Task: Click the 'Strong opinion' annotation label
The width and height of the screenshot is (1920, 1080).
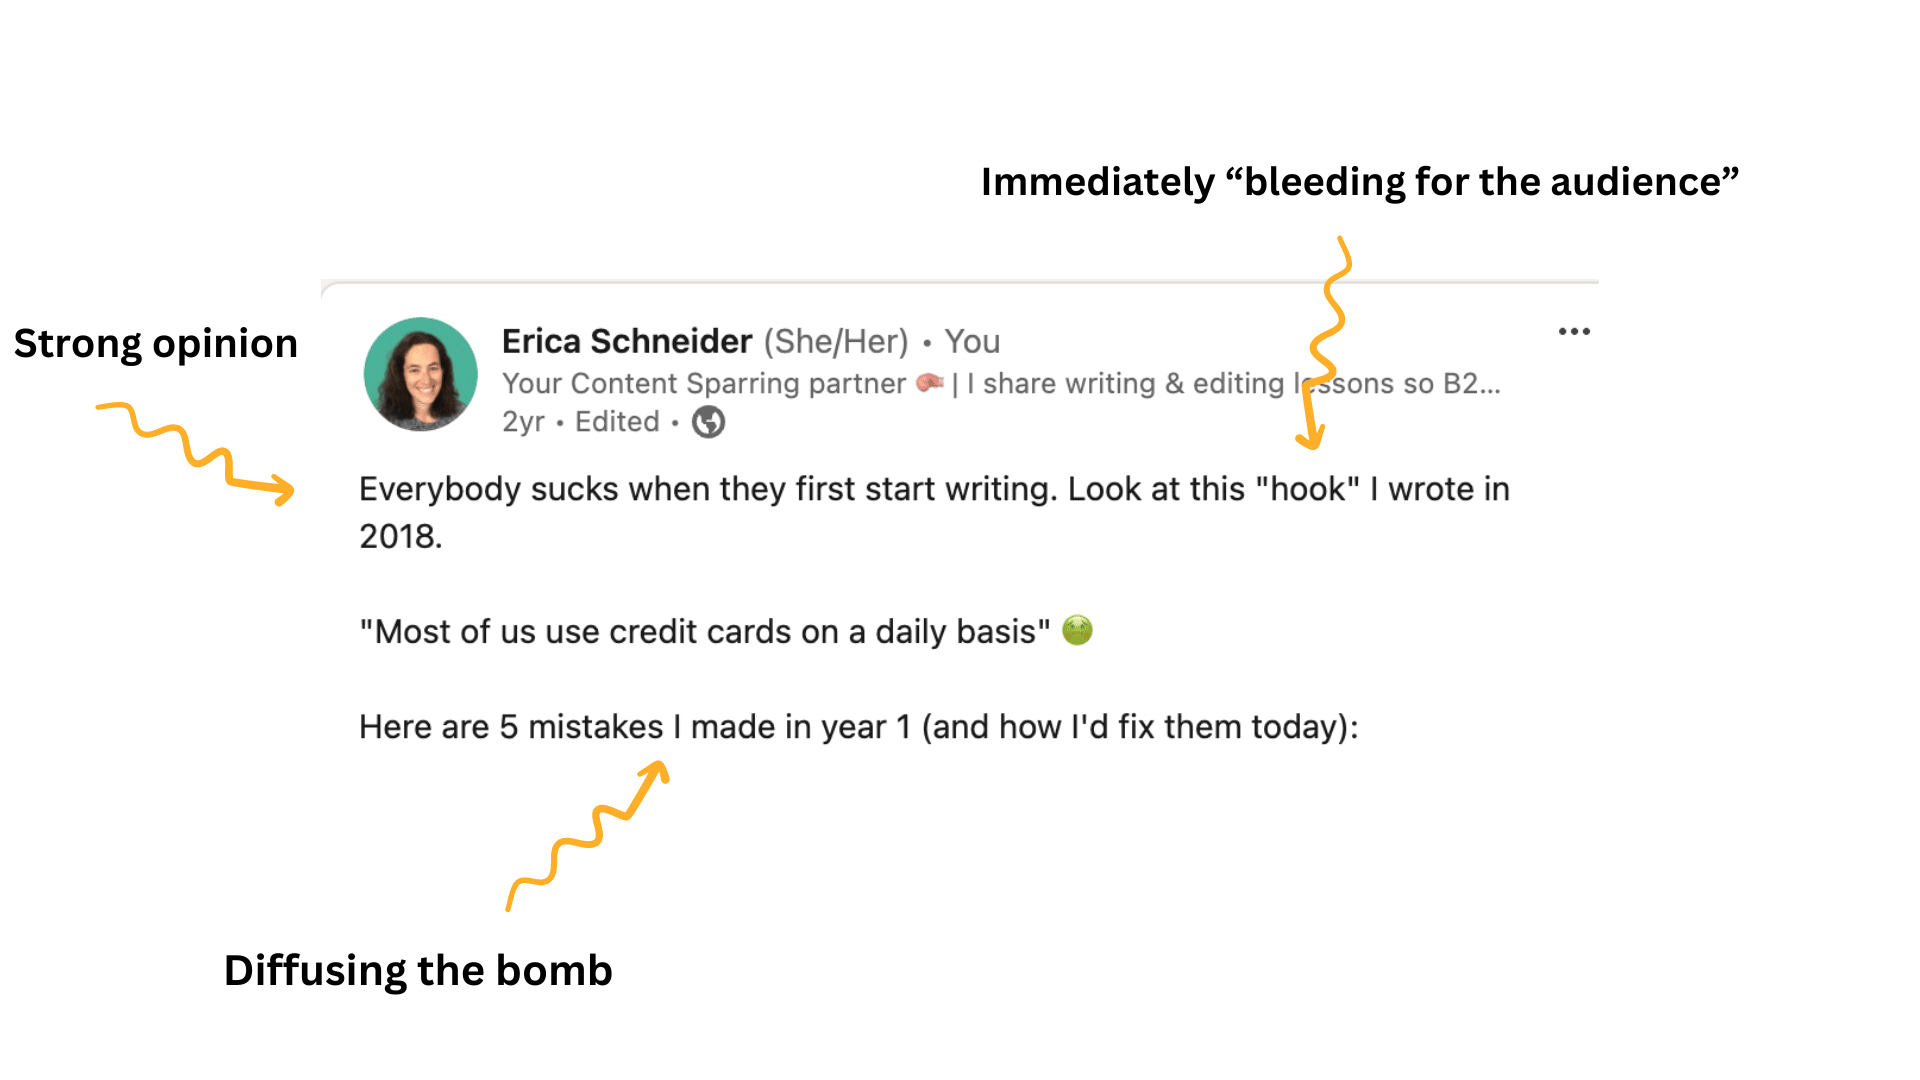Action: pyautogui.click(x=156, y=344)
